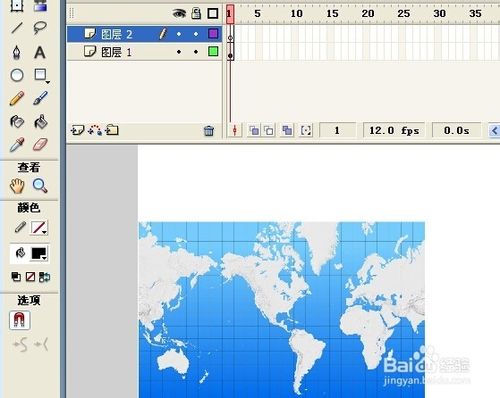Click the Straighten option icon
The height and width of the screenshot is (398, 500).
(x=41, y=345)
